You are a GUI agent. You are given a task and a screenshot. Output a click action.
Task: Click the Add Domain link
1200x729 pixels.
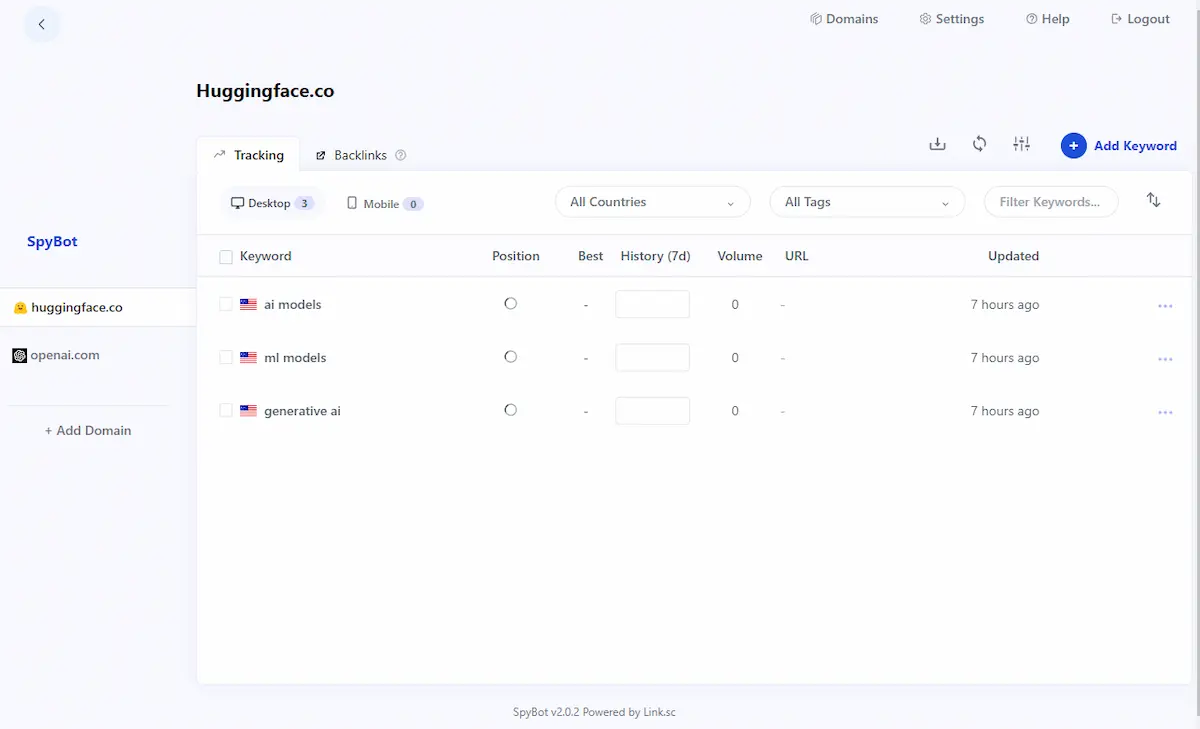click(x=88, y=431)
